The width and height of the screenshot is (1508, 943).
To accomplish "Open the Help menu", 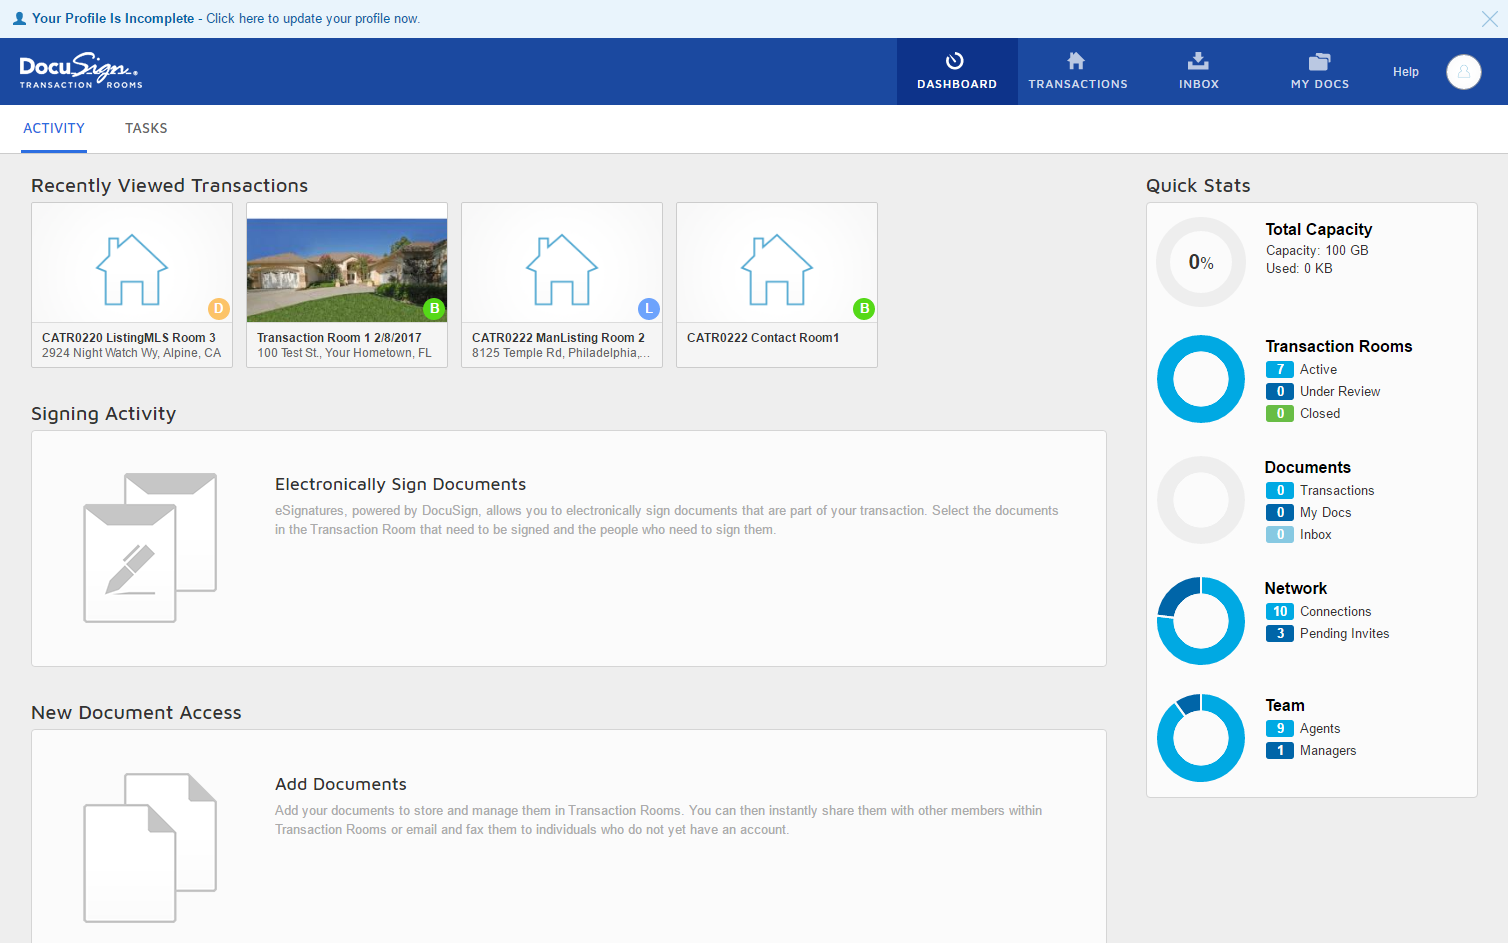I will [1405, 71].
